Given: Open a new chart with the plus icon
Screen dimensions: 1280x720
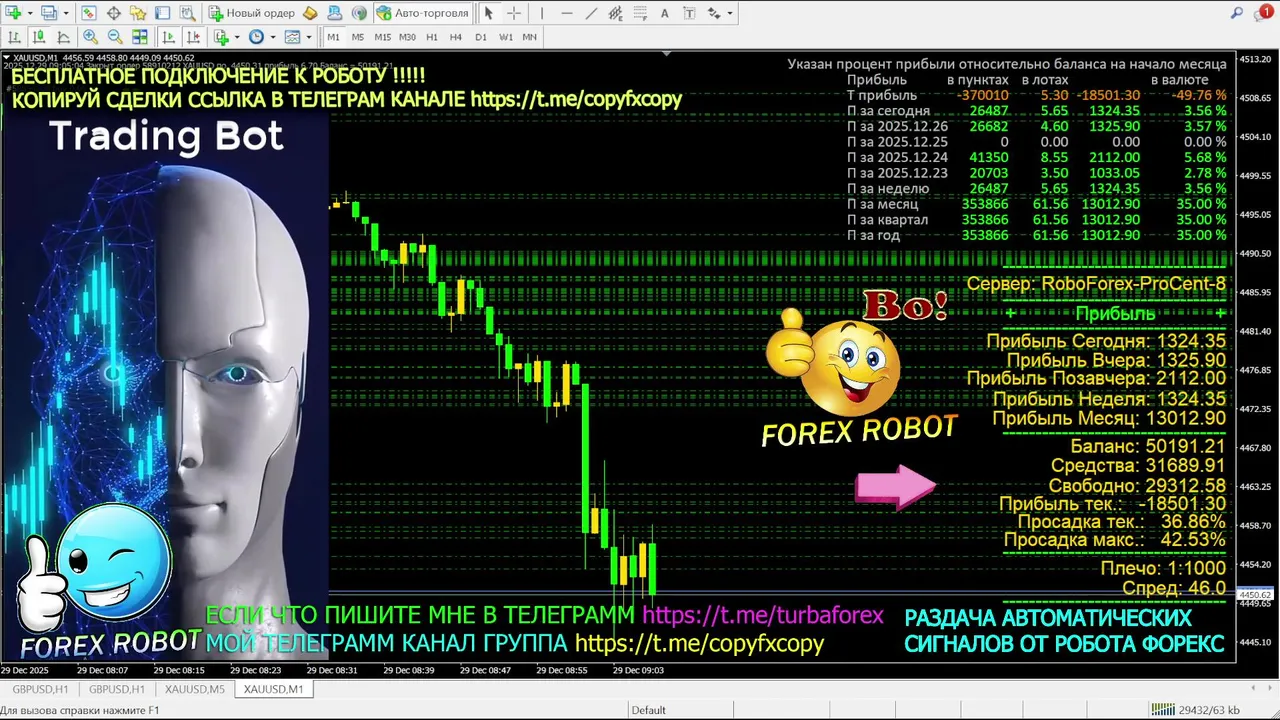Looking at the screenshot, I should (x=13, y=13).
